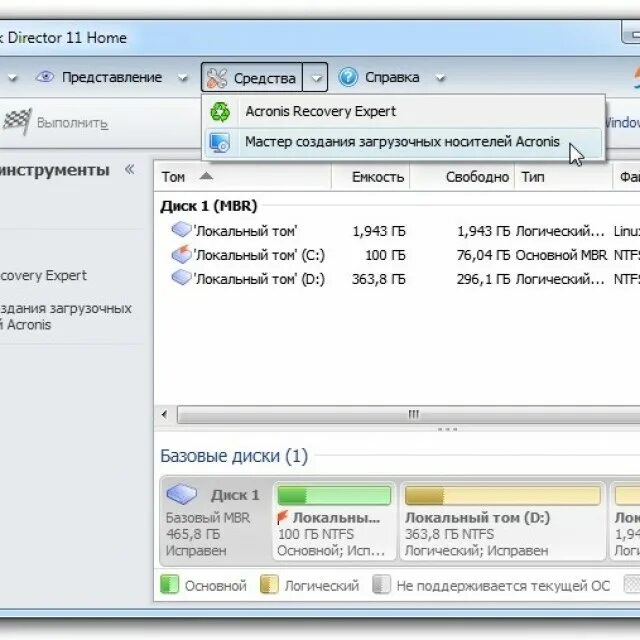The height and width of the screenshot is (640, 640).
Task: Open Recovery Expert link in sidebar
Action: [43, 276]
